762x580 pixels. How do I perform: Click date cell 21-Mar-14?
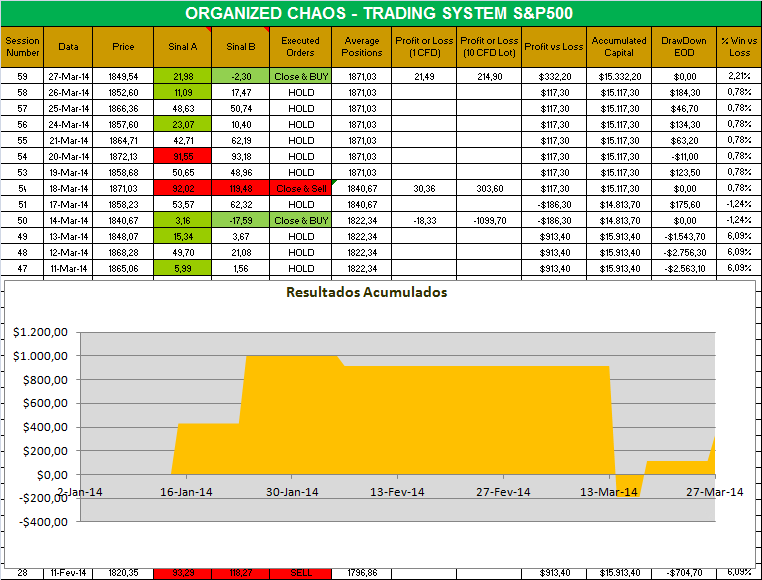click(68, 141)
